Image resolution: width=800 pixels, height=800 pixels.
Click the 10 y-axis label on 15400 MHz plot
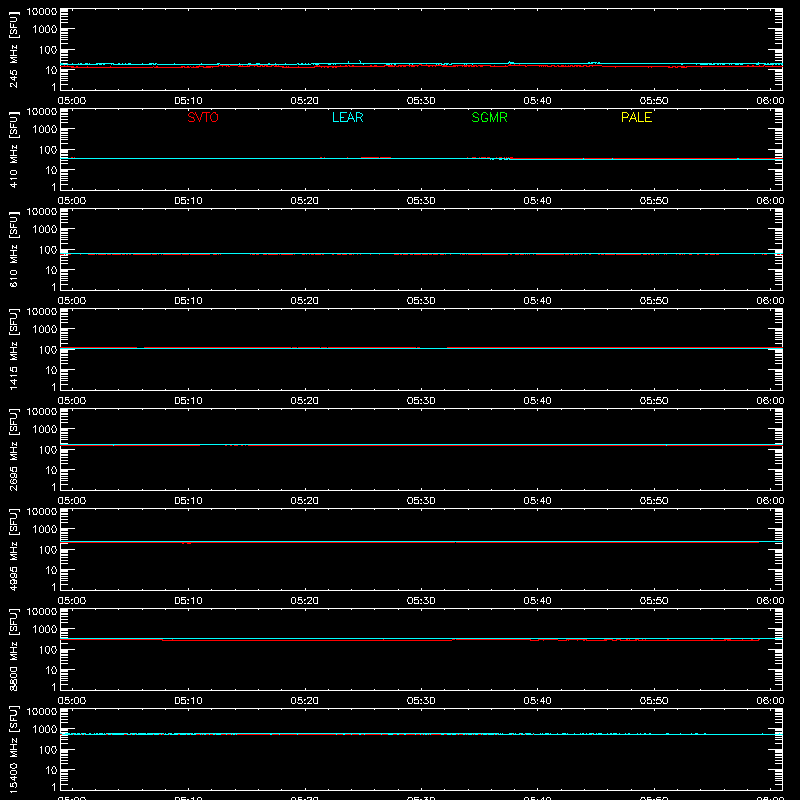[x=51, y=770]
